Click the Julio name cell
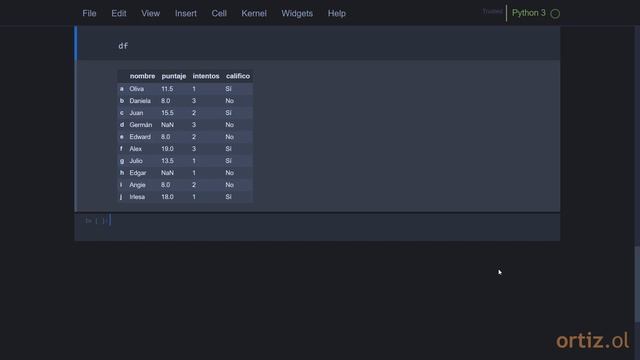This screenshot has height=360, width=640. click(136, 161)
